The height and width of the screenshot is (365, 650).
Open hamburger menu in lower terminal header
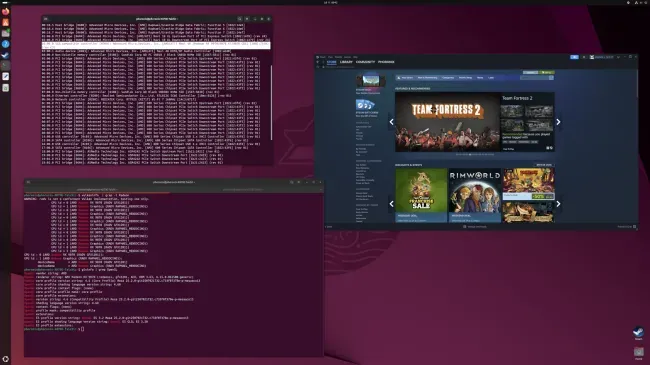[299, 182]
